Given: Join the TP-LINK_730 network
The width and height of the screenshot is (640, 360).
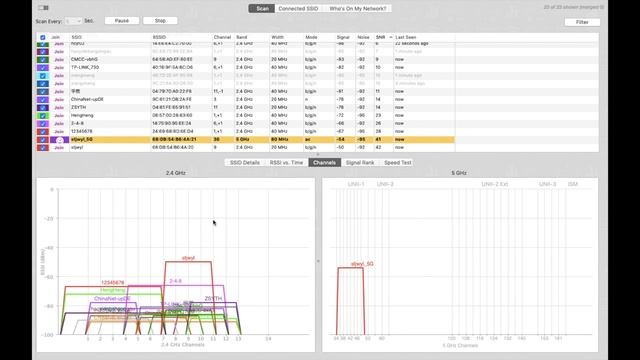Looking at the screenshot, I should [x=59, y=67].
